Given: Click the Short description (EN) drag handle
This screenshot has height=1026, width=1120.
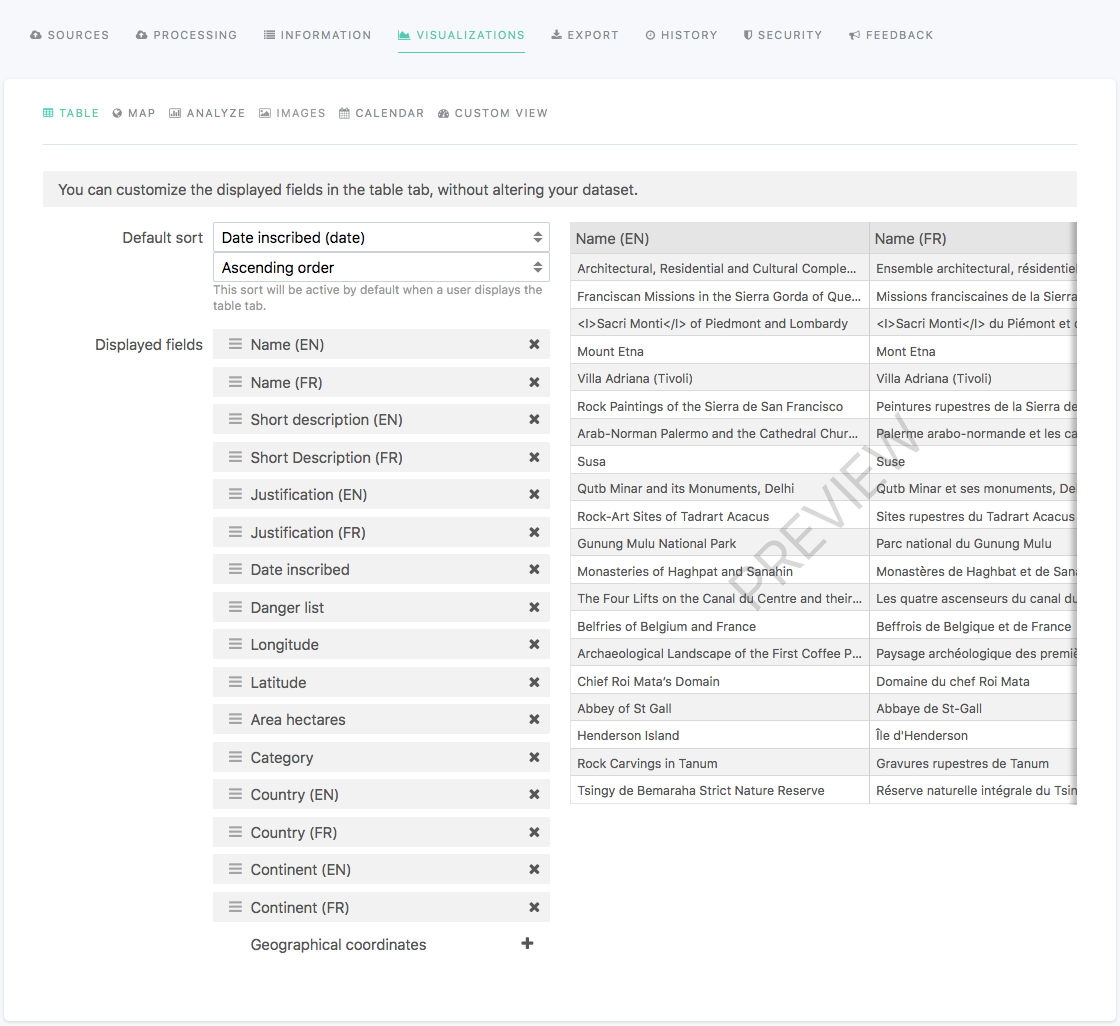Looking at the screenshot, I should [235, 420].
